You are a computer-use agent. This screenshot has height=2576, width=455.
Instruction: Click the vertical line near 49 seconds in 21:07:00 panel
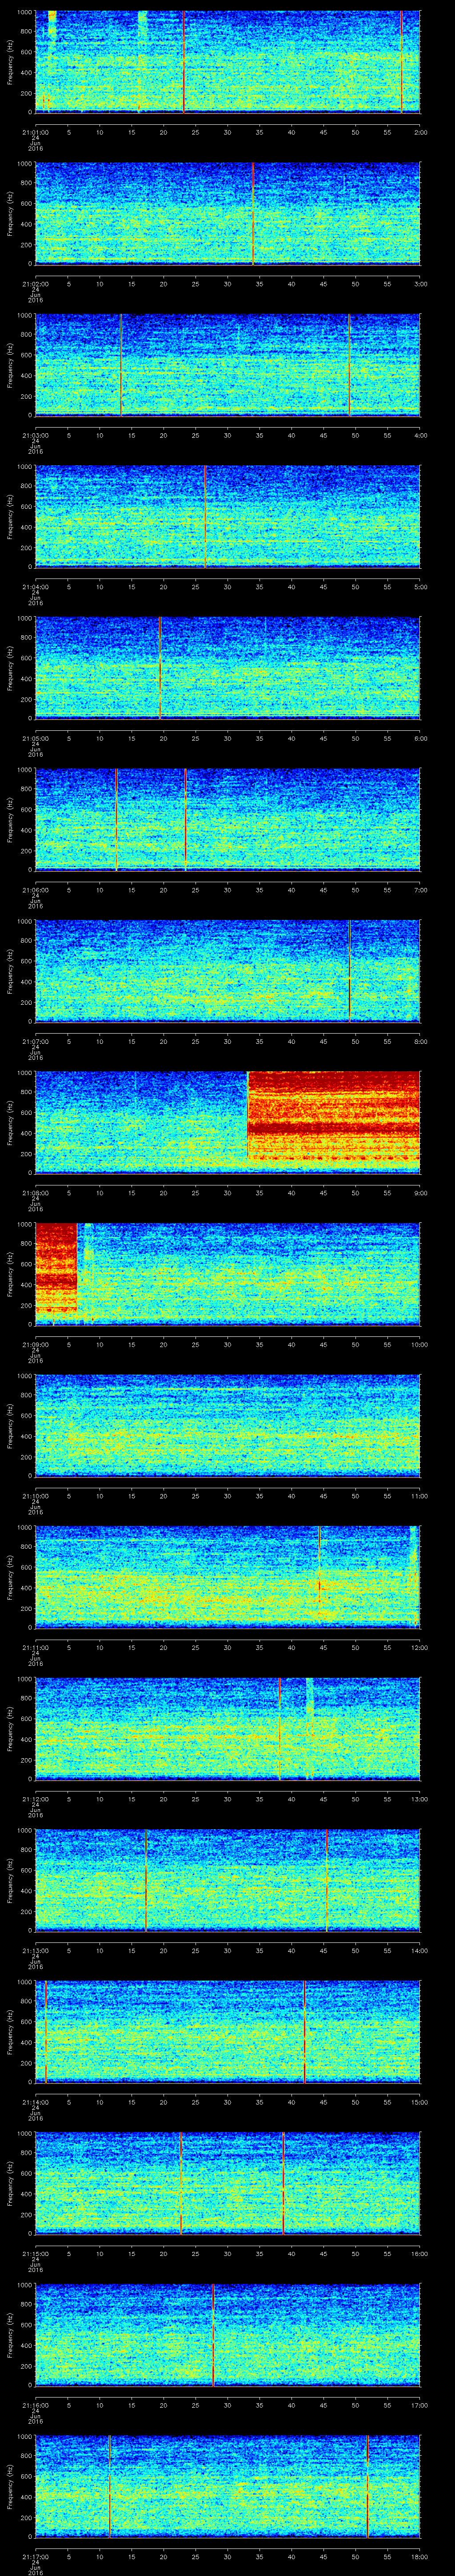(x=349, y=970)
